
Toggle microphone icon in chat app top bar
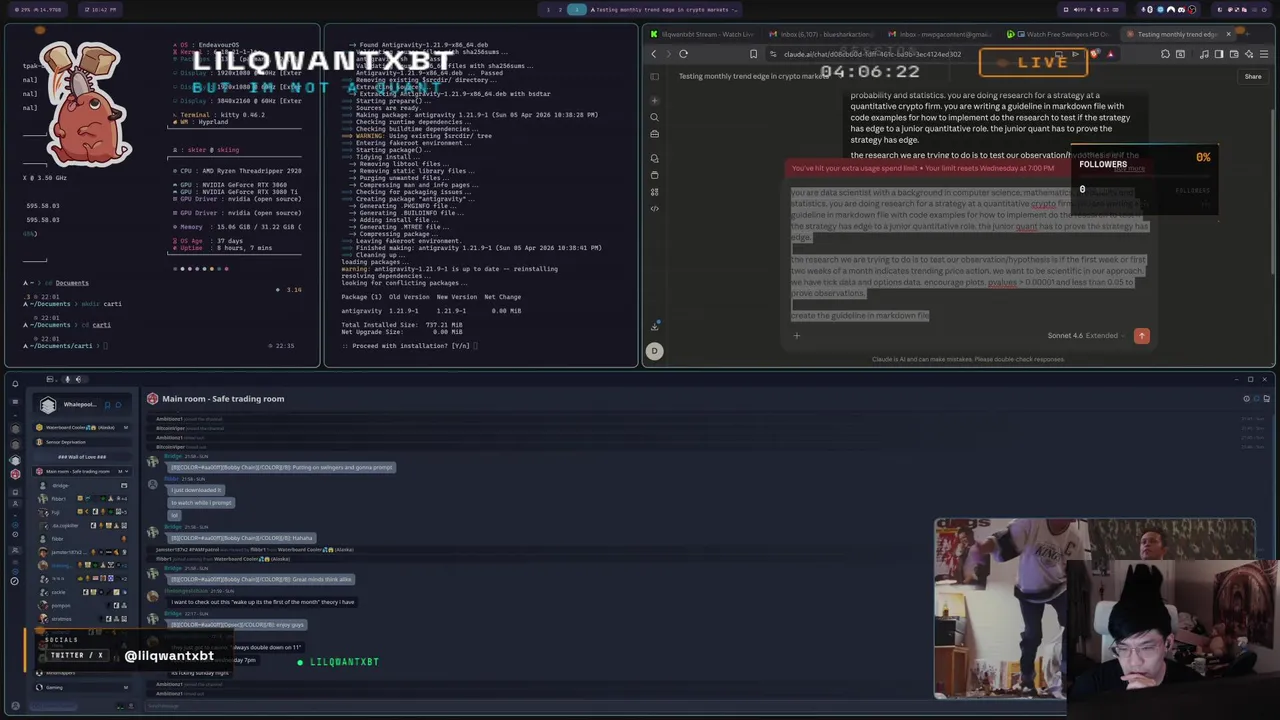[x=67, y=379]
